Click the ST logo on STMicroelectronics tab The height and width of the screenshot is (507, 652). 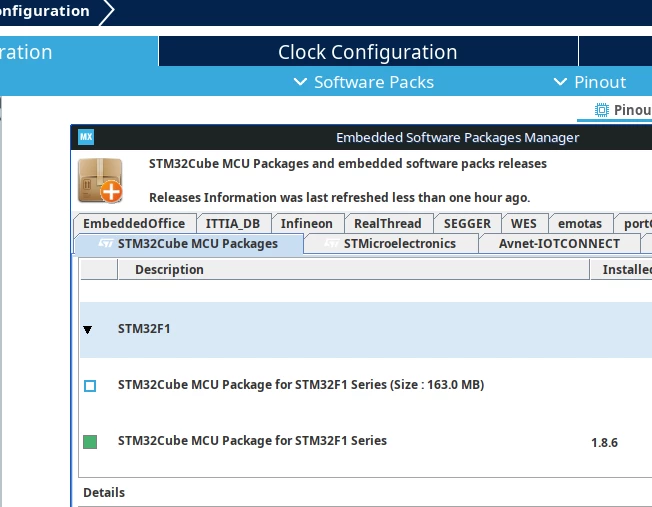click(x=331, y=243)
